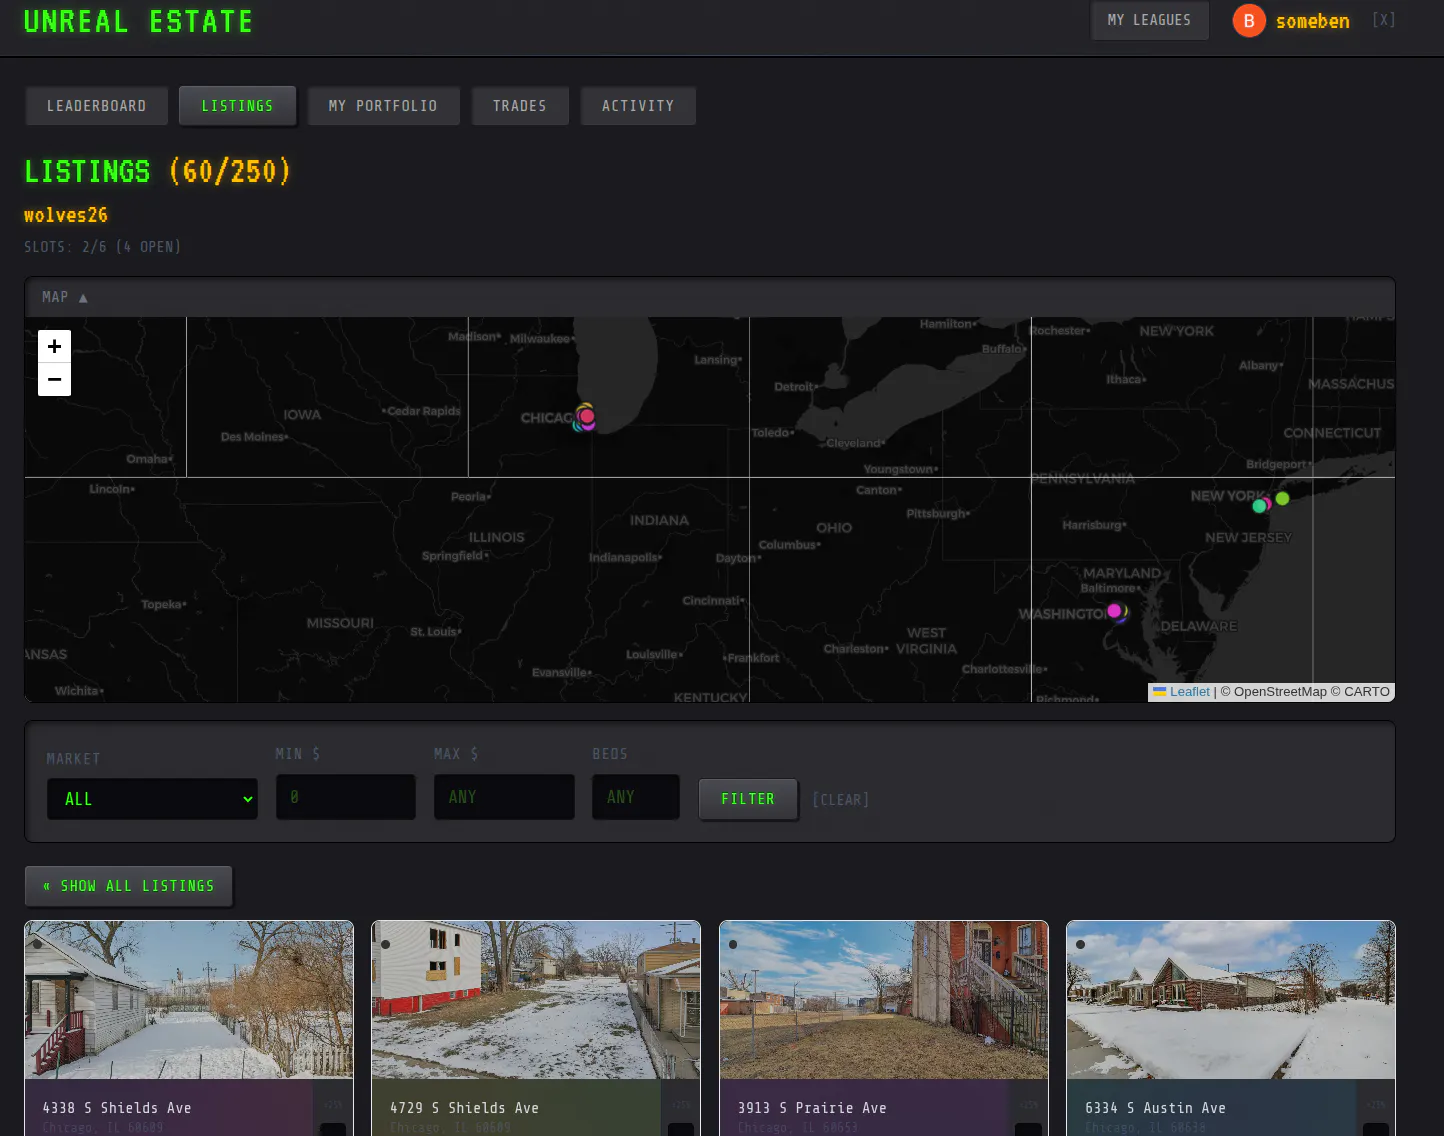Click the Unreal Estate logo
This screenshot has height=1136, width=1444.
coord(138,22)
